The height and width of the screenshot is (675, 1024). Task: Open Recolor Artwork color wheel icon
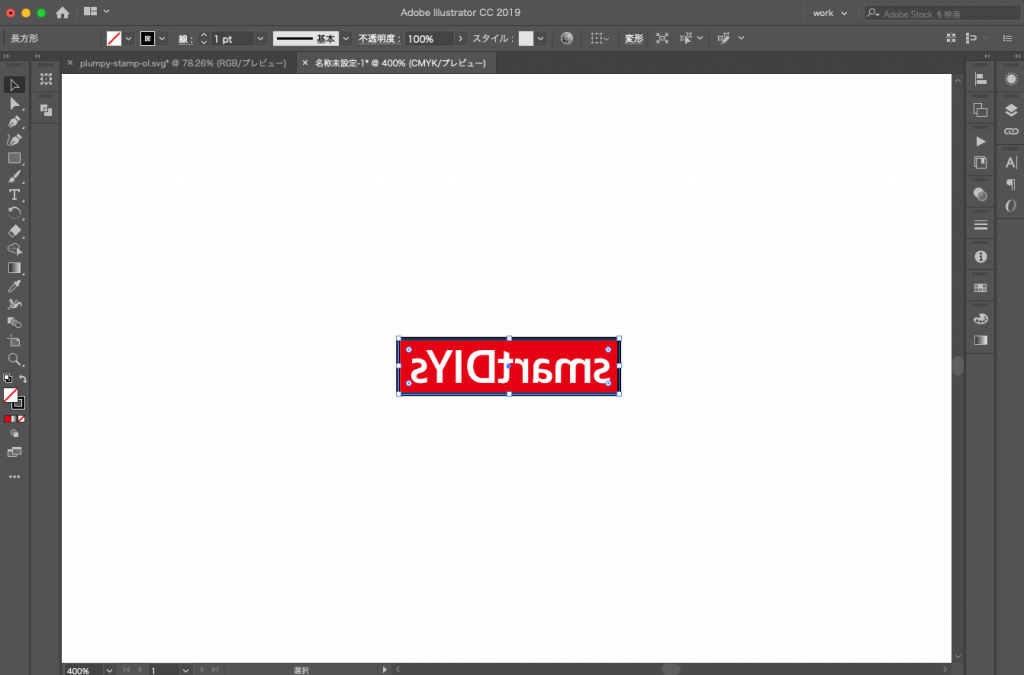(567, 39)
